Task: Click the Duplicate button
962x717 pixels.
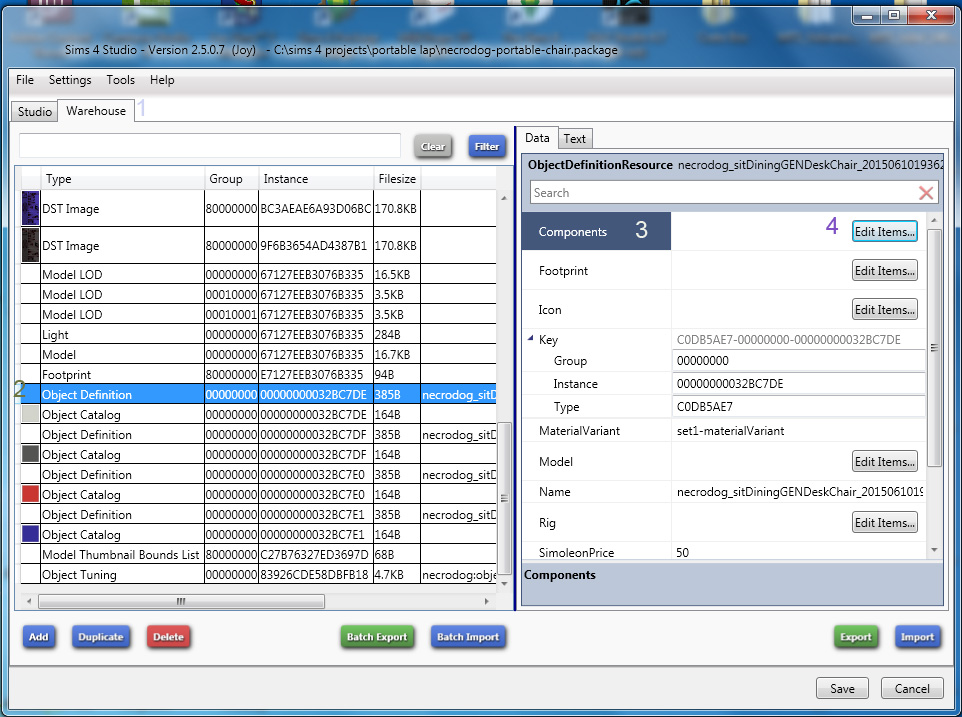Action: tap(101, 637)
